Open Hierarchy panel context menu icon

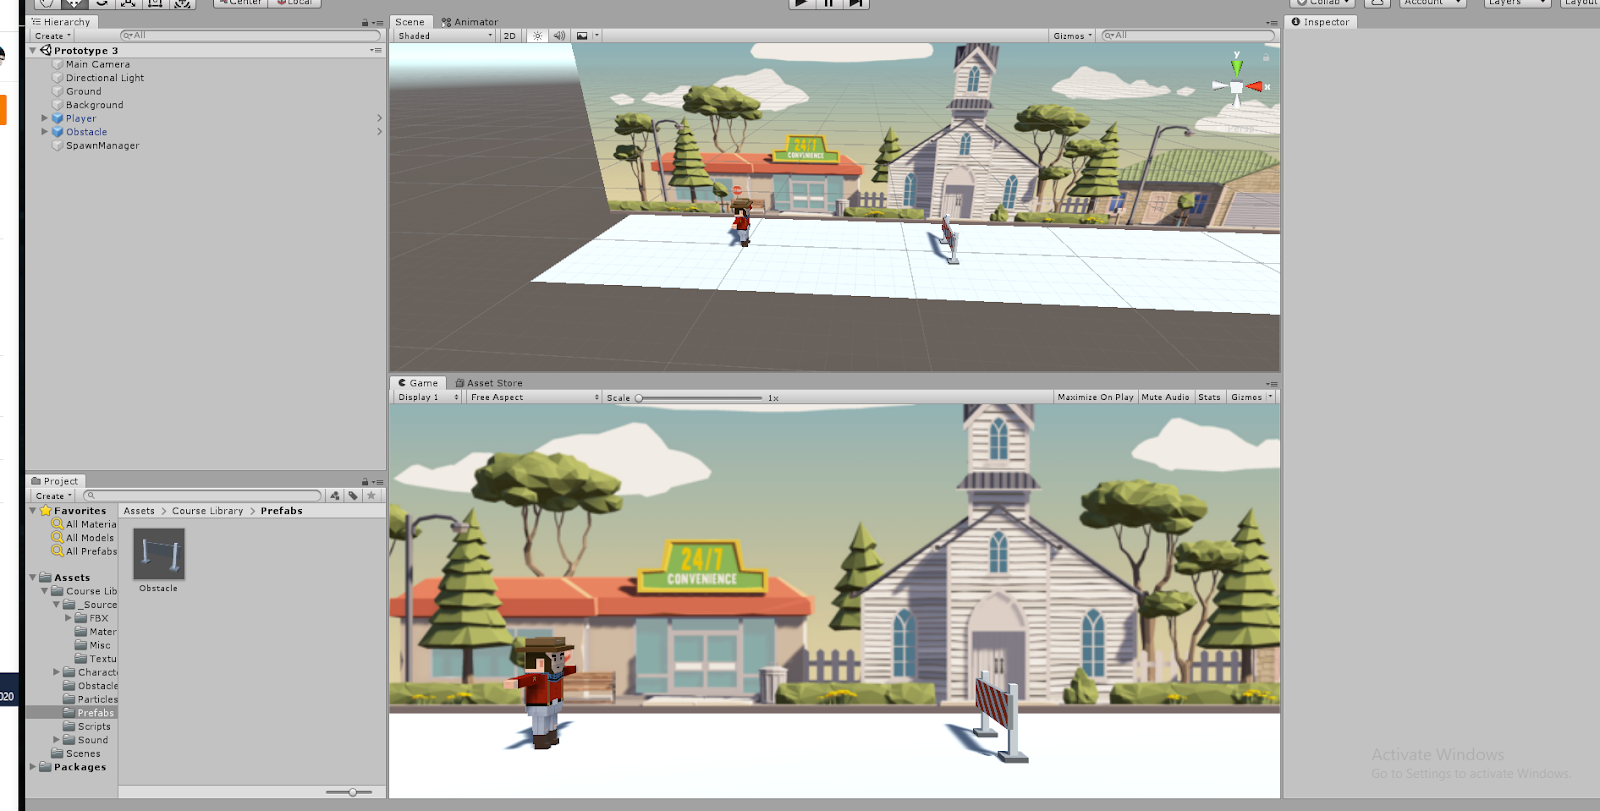click(x=378, y=22)
